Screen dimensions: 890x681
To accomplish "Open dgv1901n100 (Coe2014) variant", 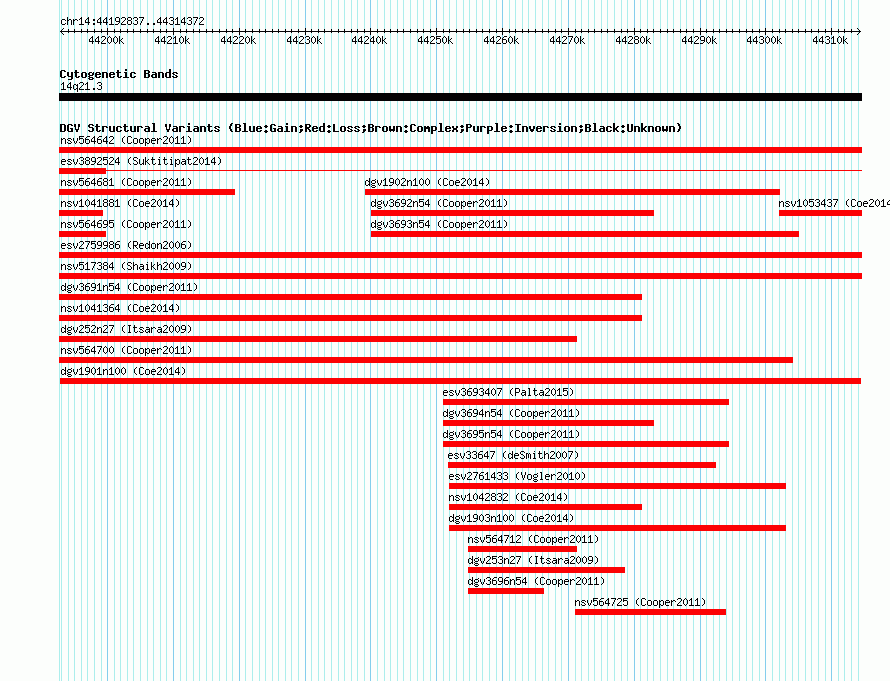I will [123, 371].
